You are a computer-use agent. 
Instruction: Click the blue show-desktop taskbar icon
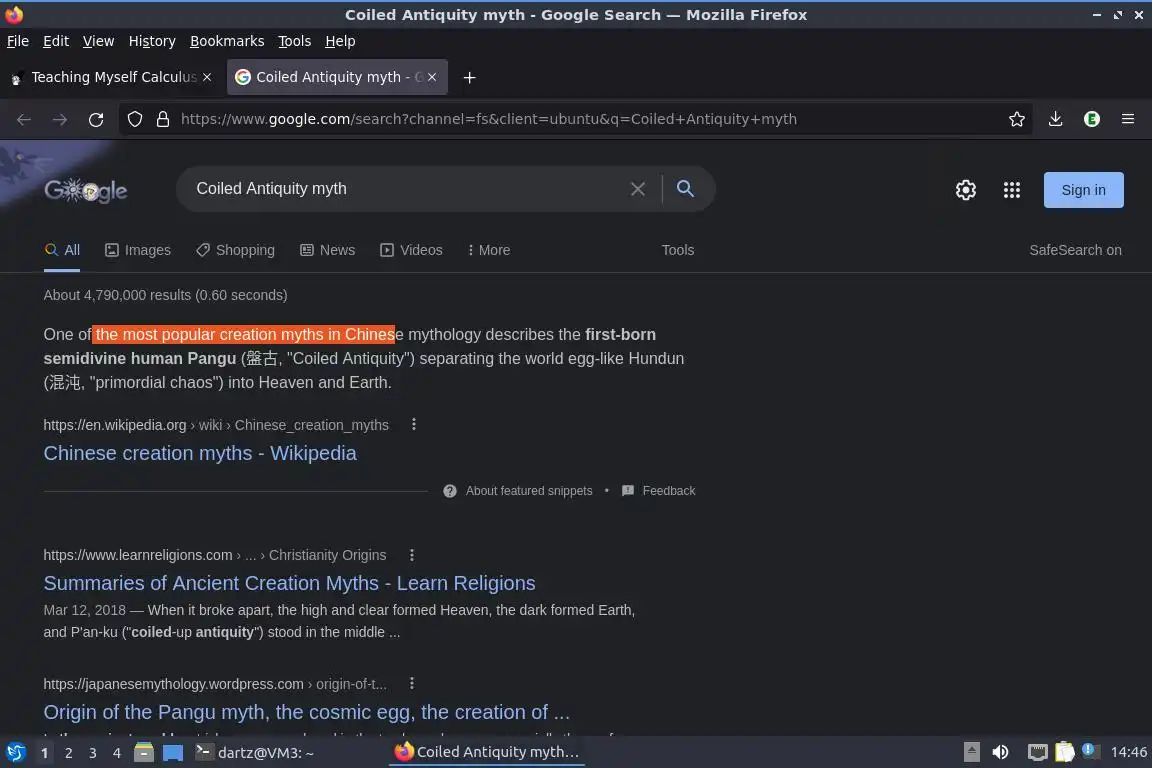click(173, 753)
